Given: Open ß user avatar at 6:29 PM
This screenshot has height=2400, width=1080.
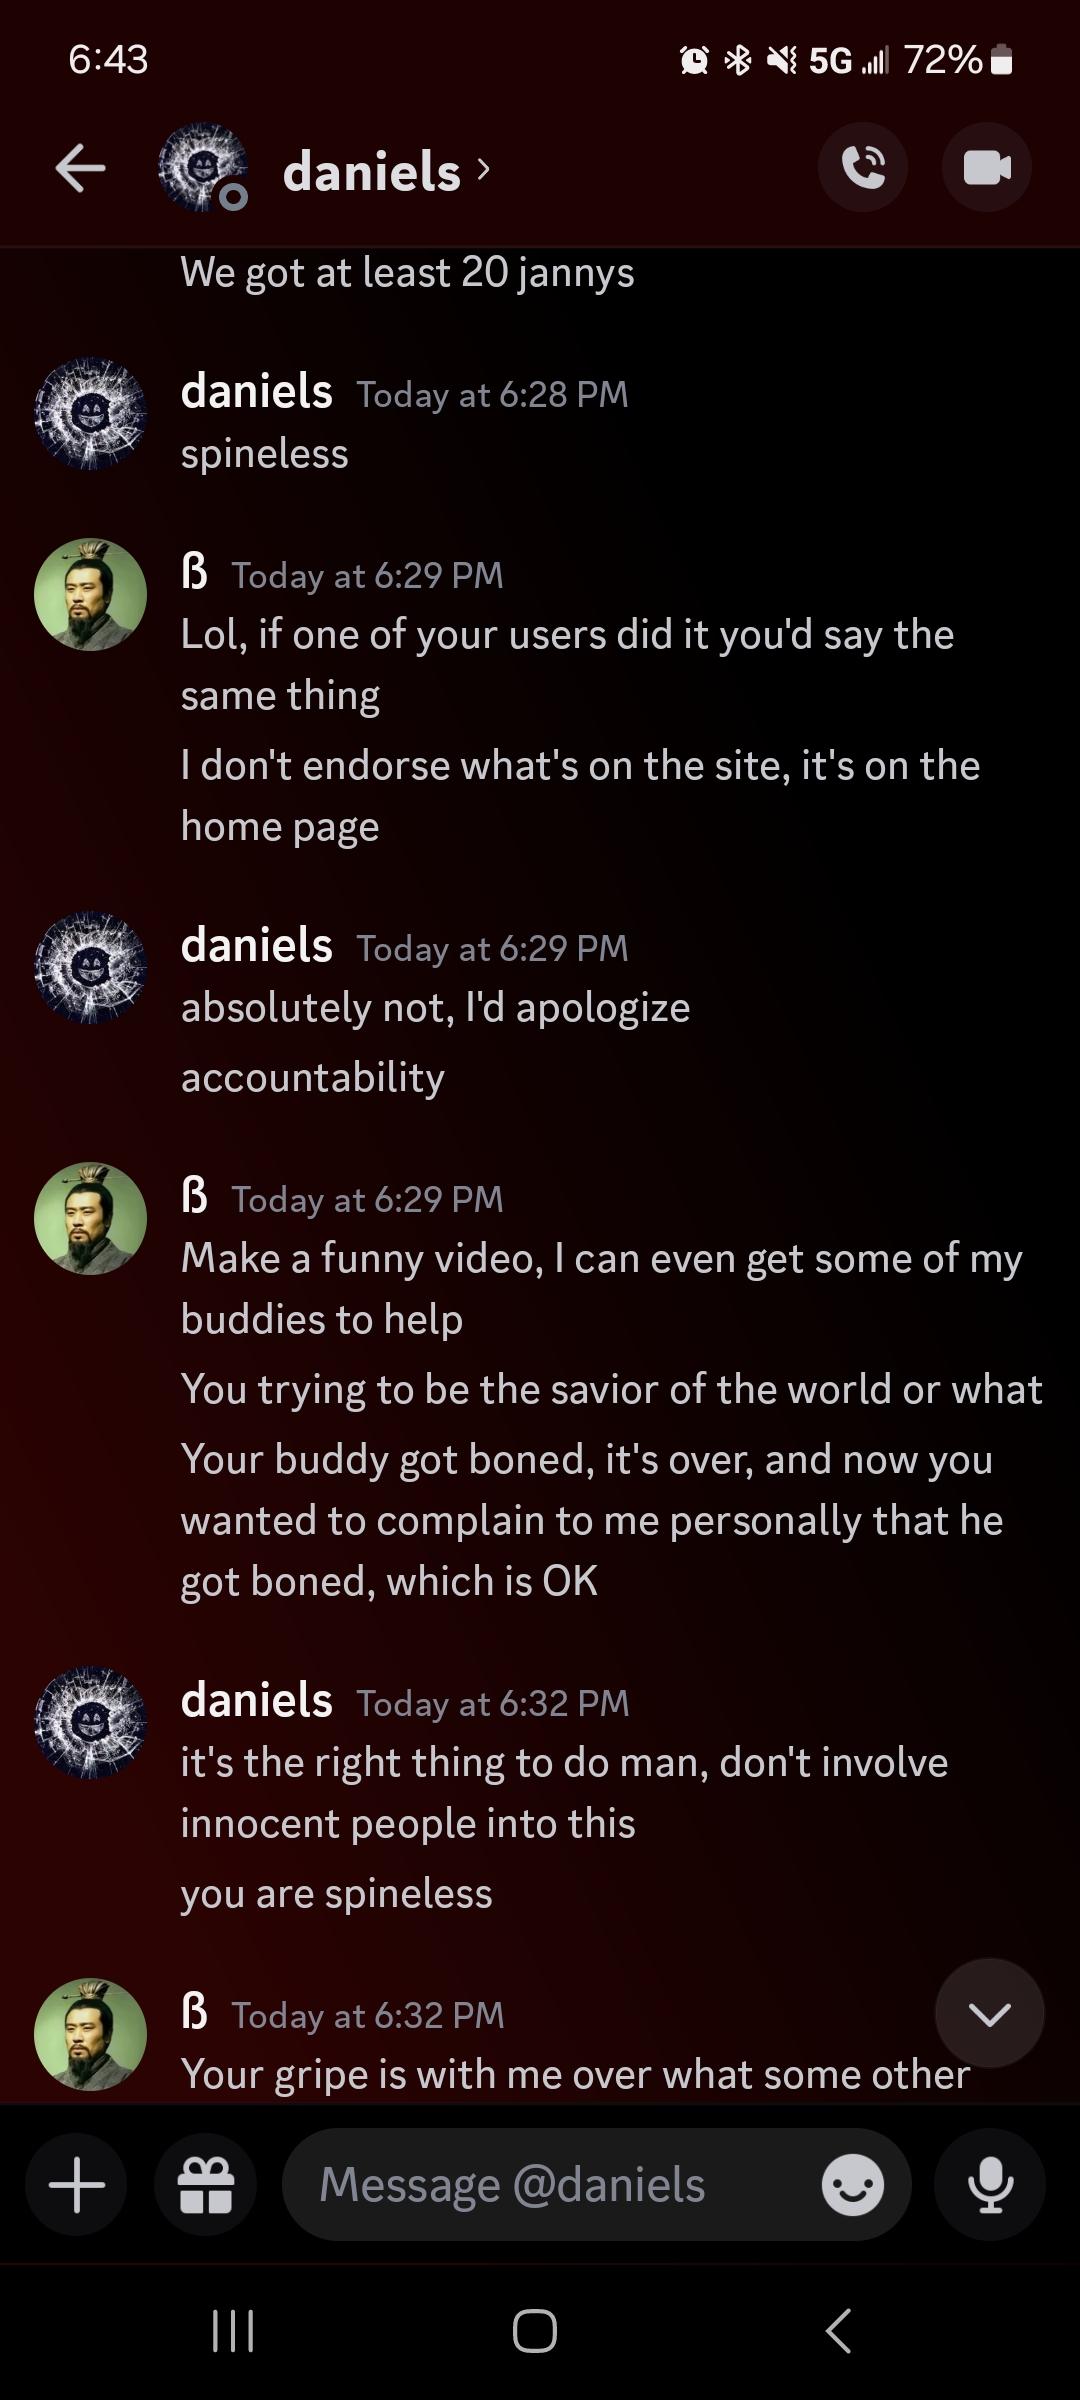Looking at the screenshot, I should tap(91, 595).
